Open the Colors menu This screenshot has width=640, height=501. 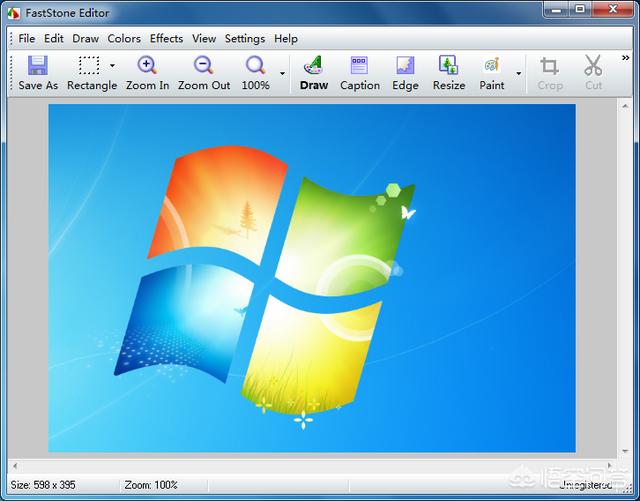(x=124, y=39)
